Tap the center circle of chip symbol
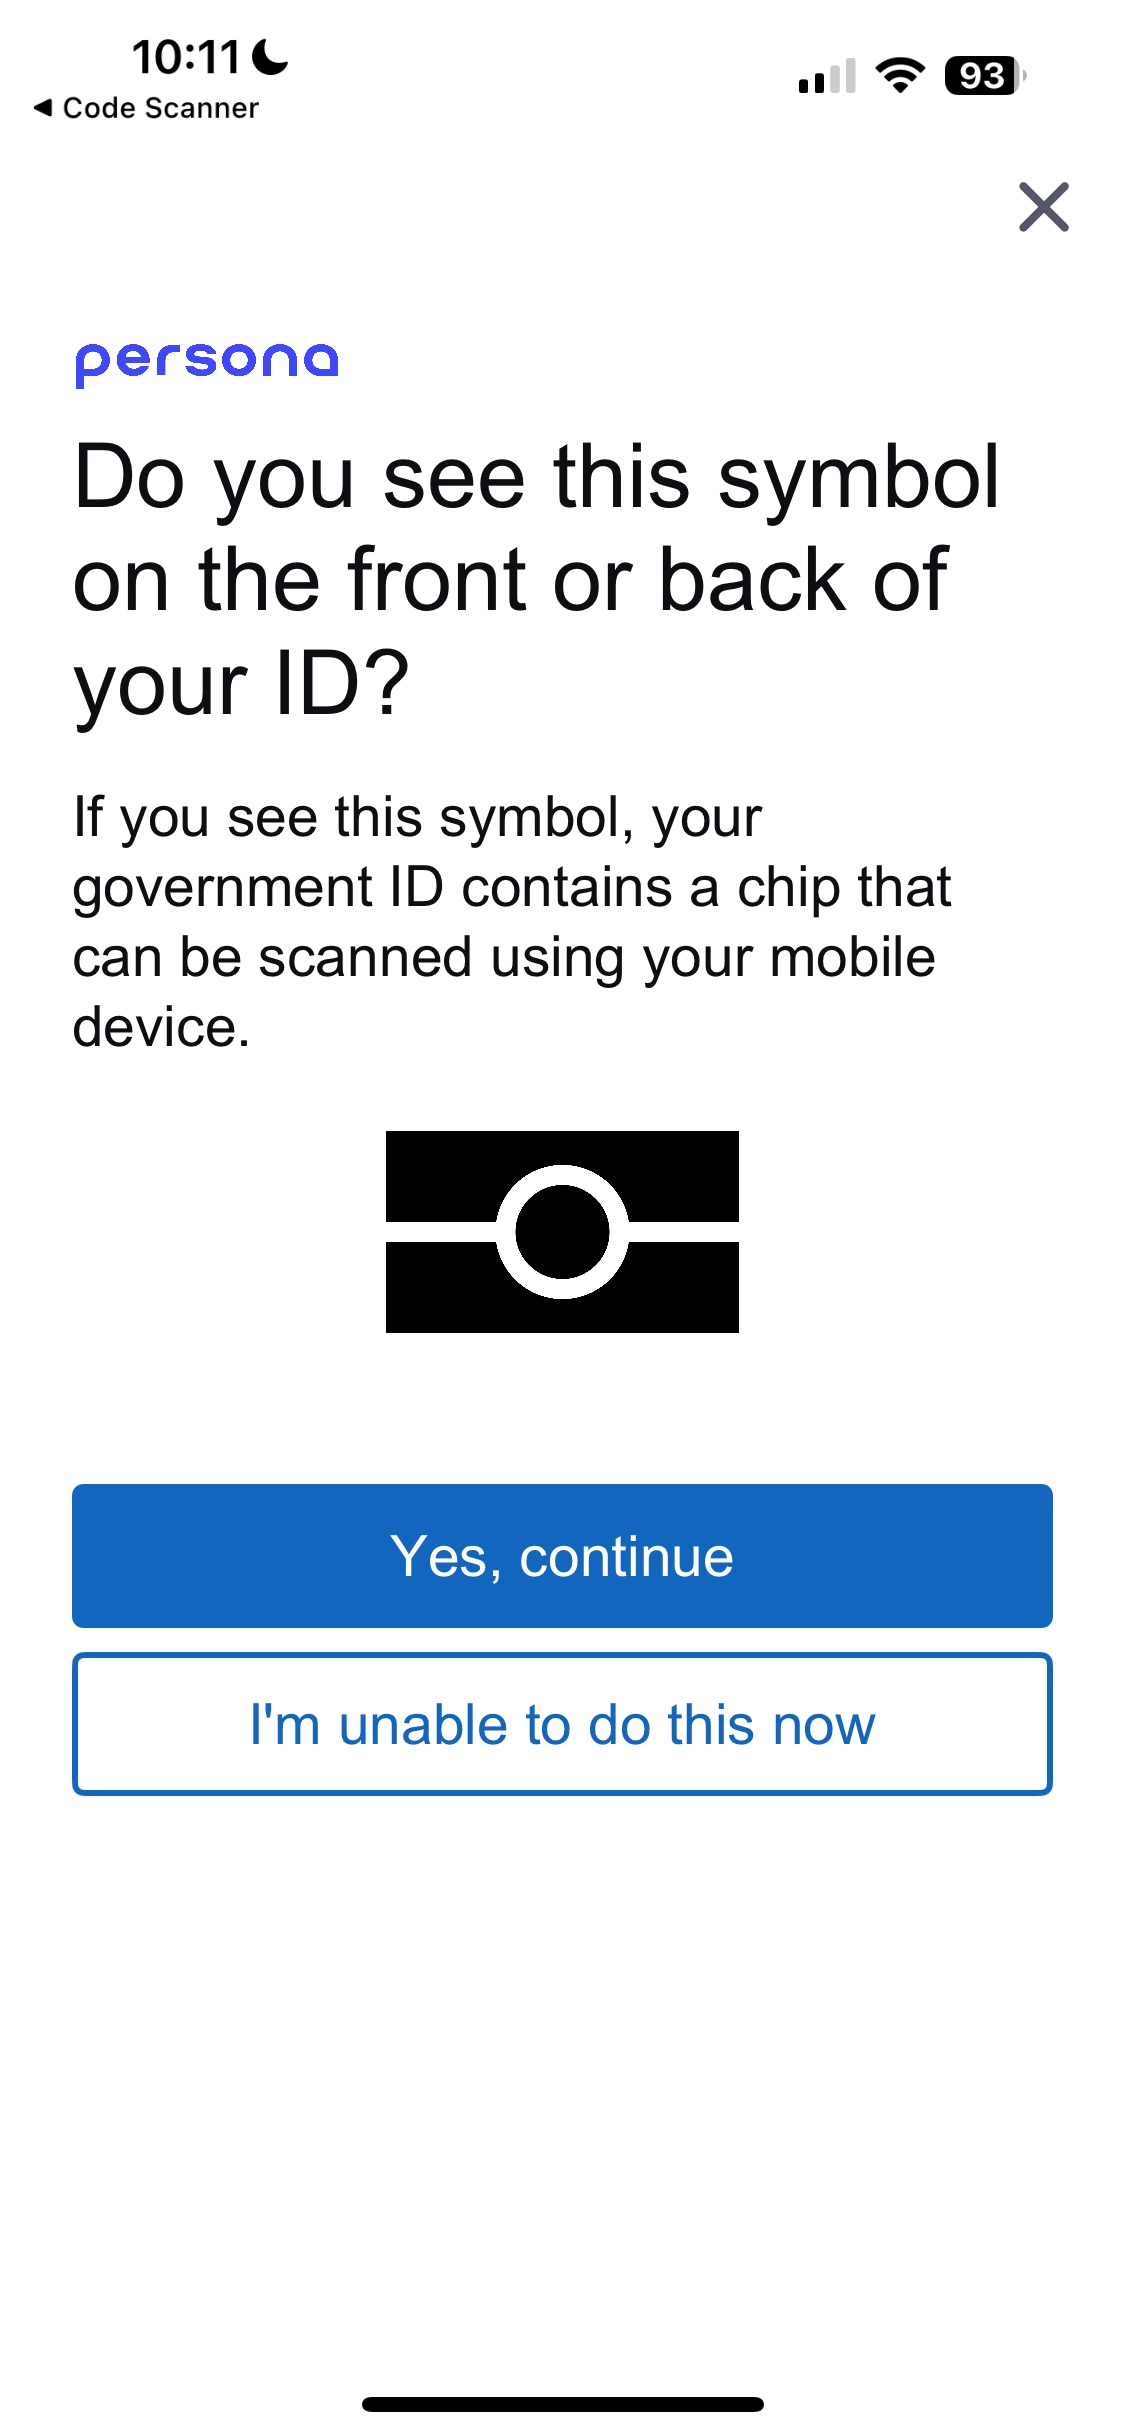 point(562,1232)
